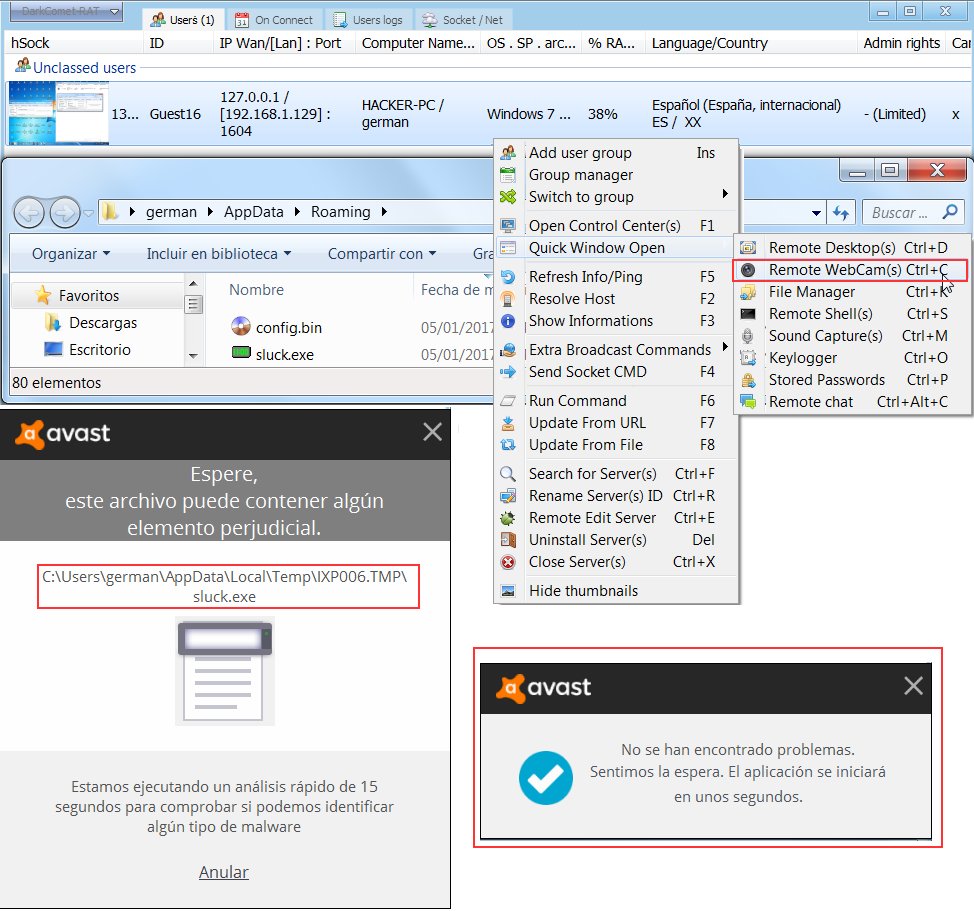Open the Compartir con dropdown
This screenshot has height=911, width=974.
tap(382, 254)
